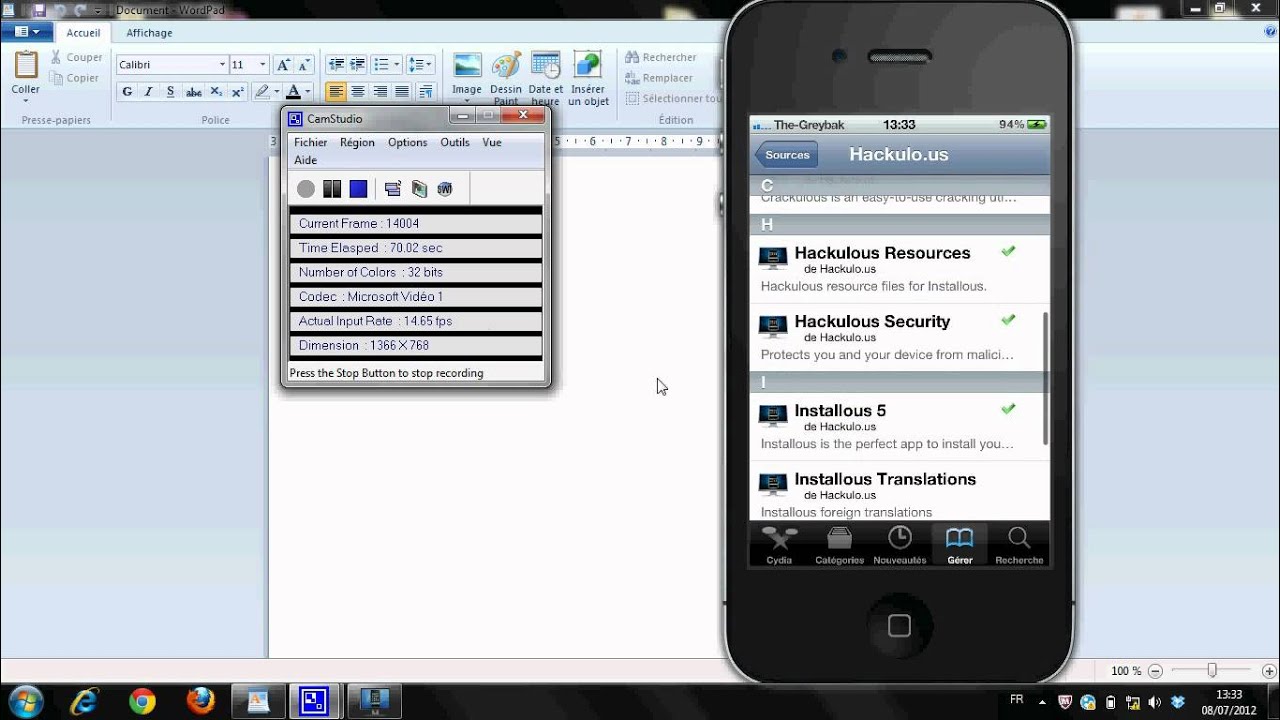Screen dimensions: 1280x720
Task: Pause recording in CamStudio
Action: (332, 189)
